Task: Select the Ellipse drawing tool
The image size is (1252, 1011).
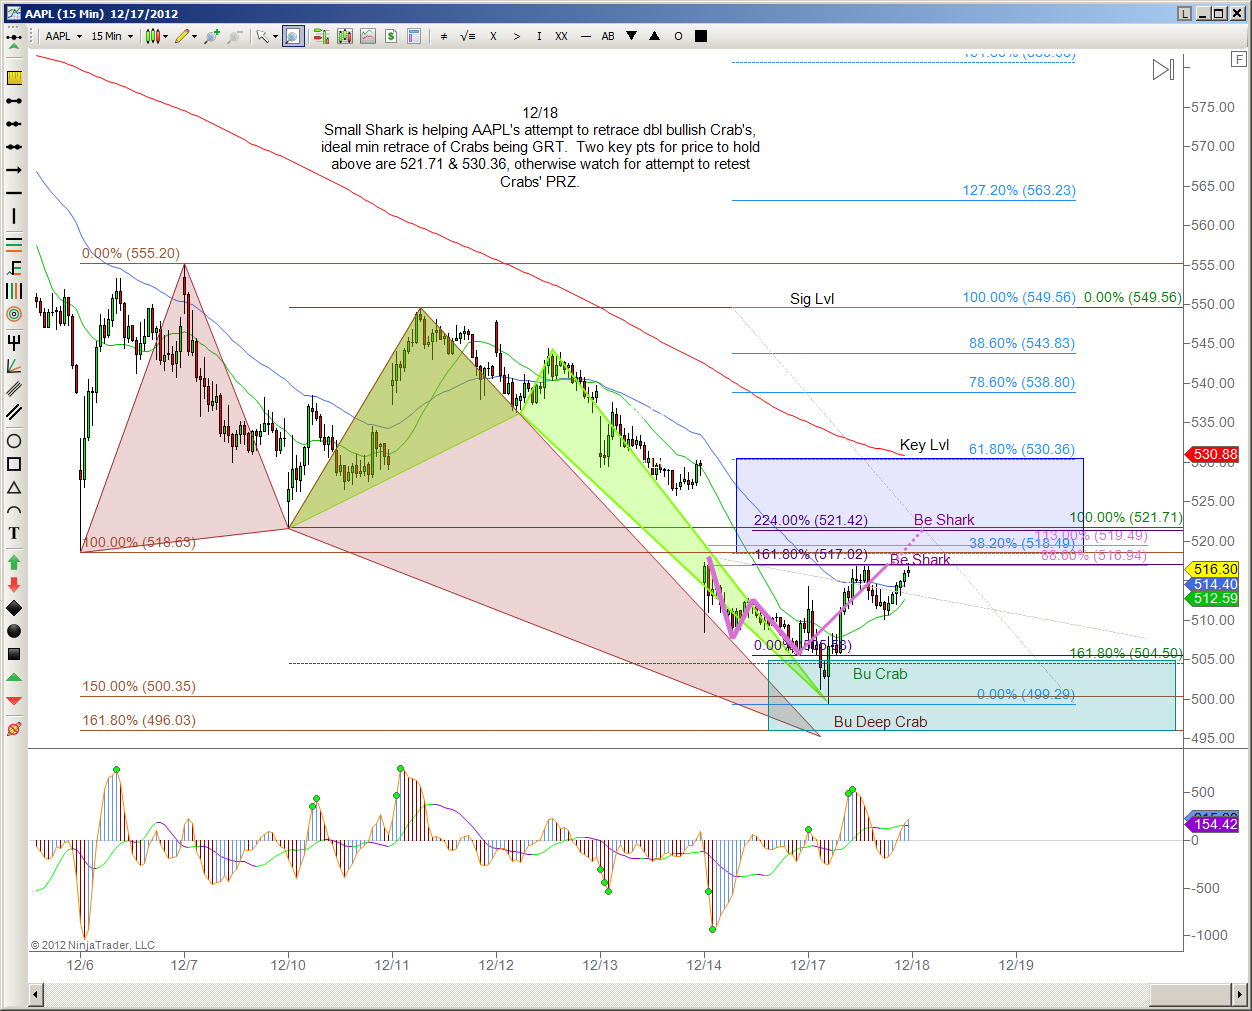Action: coord(14,441)
